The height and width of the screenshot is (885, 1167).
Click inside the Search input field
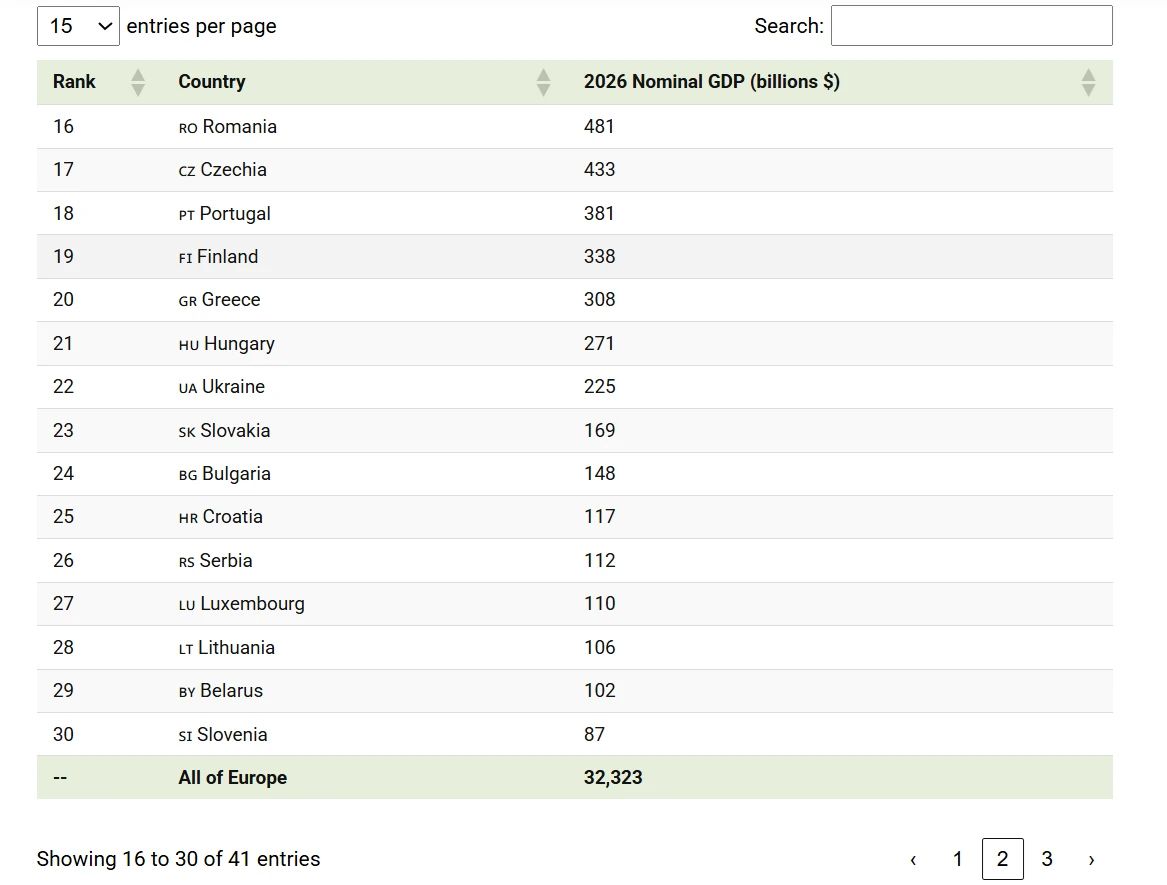[971, 26]
